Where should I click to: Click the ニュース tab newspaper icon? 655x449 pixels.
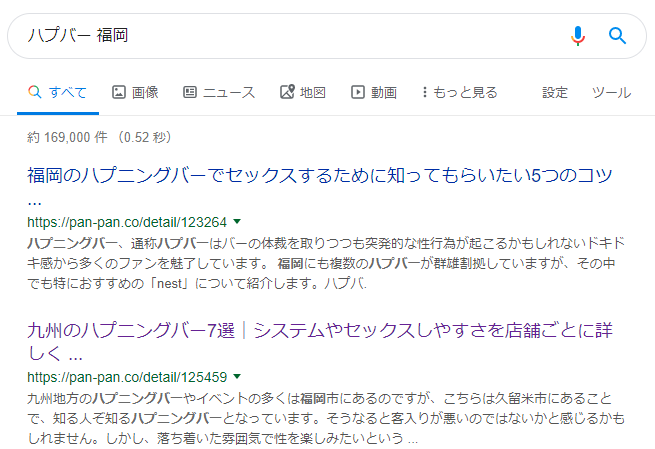click(190, 92)
